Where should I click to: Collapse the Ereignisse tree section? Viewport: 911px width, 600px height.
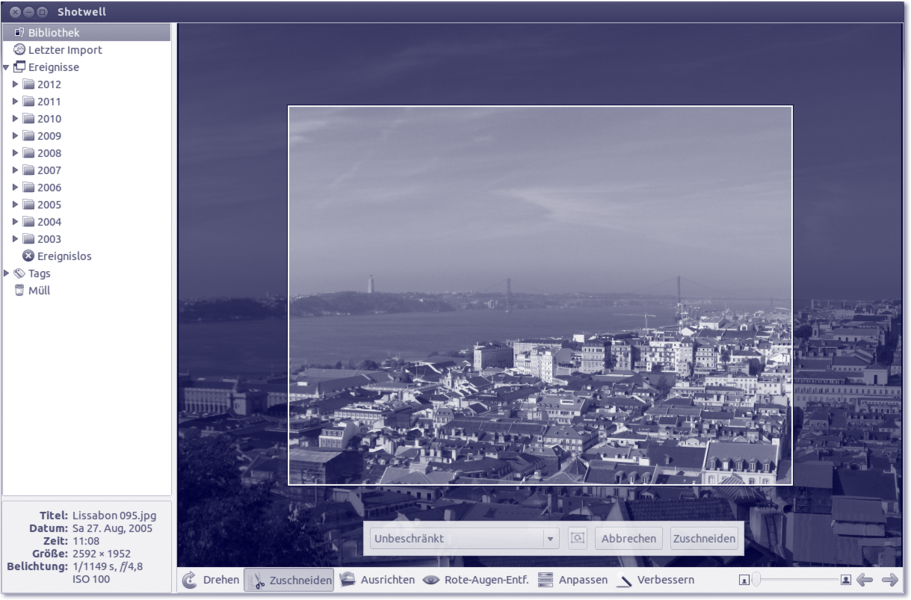(7, 68)
